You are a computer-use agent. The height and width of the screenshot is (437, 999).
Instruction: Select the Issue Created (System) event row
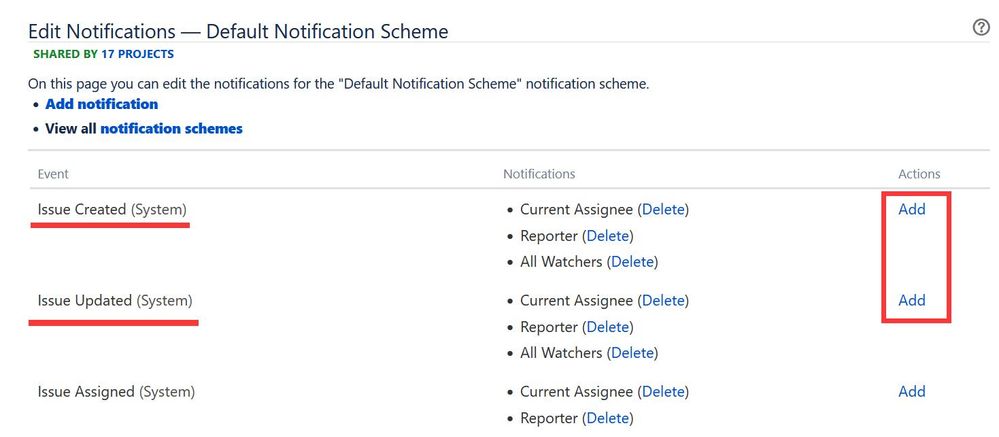[x=112, y=209]
